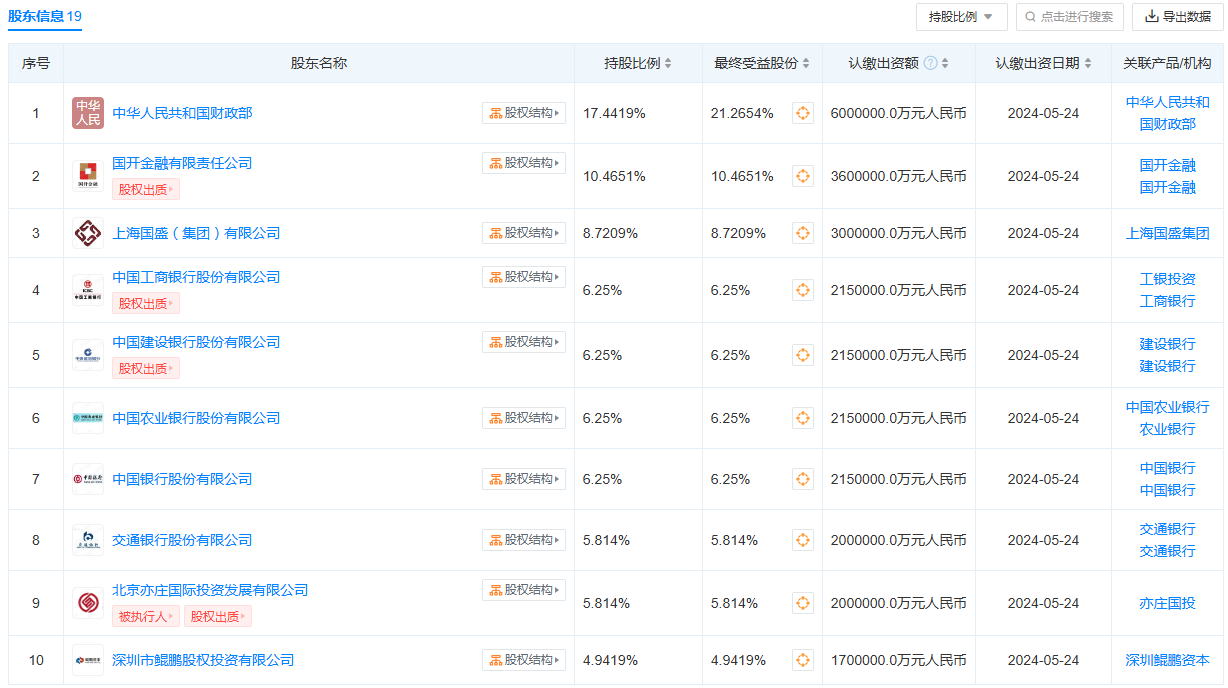Viewport: 1228px width, 688px height.
Task: Click the penetration icon in 上海国盛 row
Action: tap(802, 233)
